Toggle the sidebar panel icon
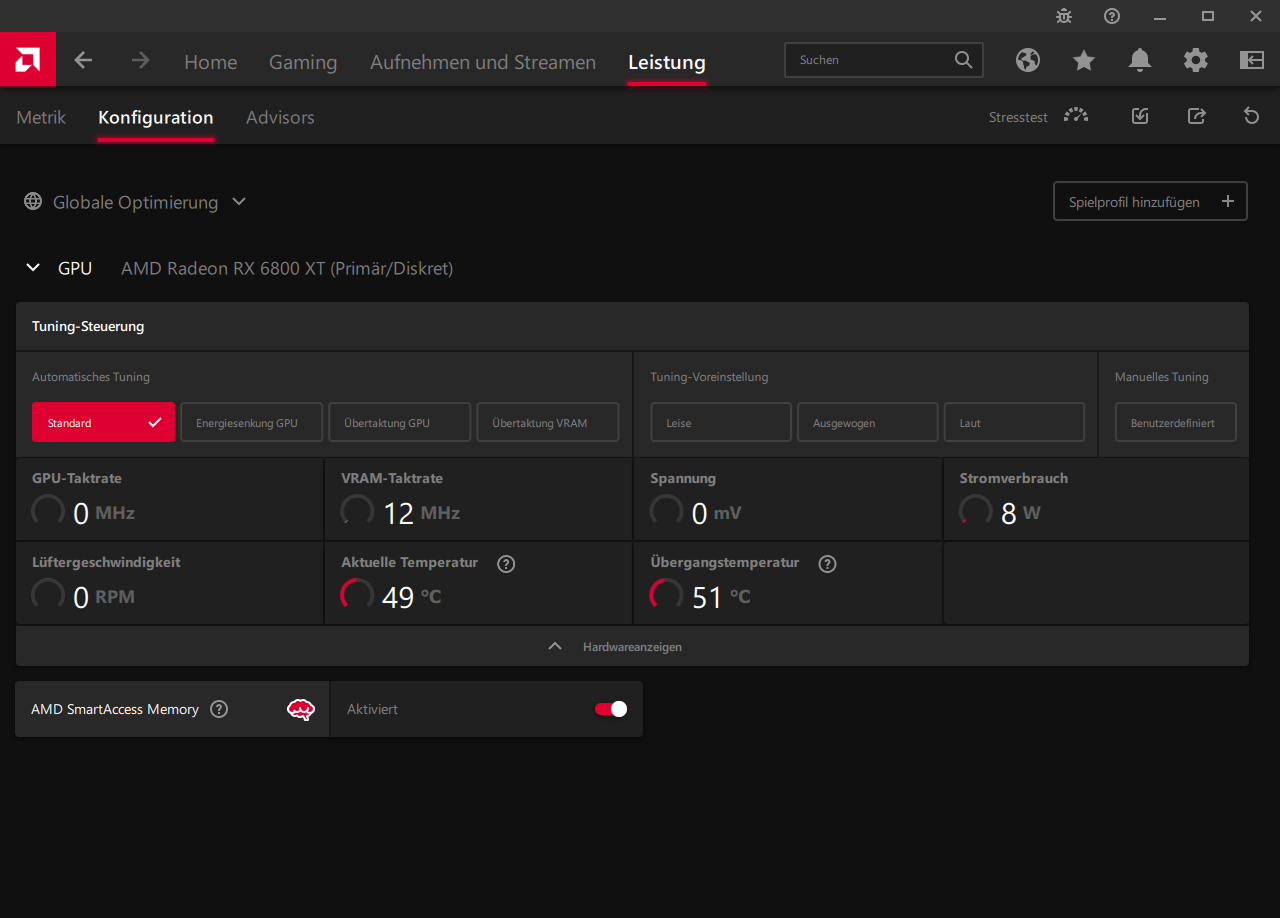This screenshot has width=1280, height=918. [x=1252, y=60]
